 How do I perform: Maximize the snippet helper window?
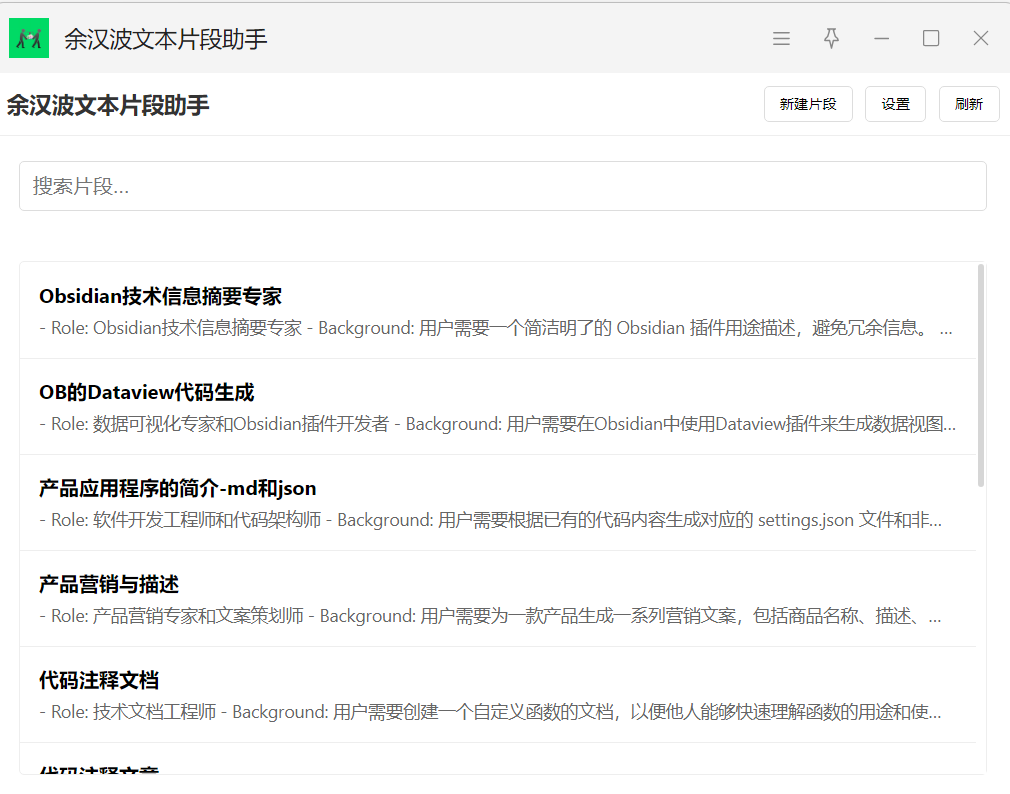(x=931, y=39)
